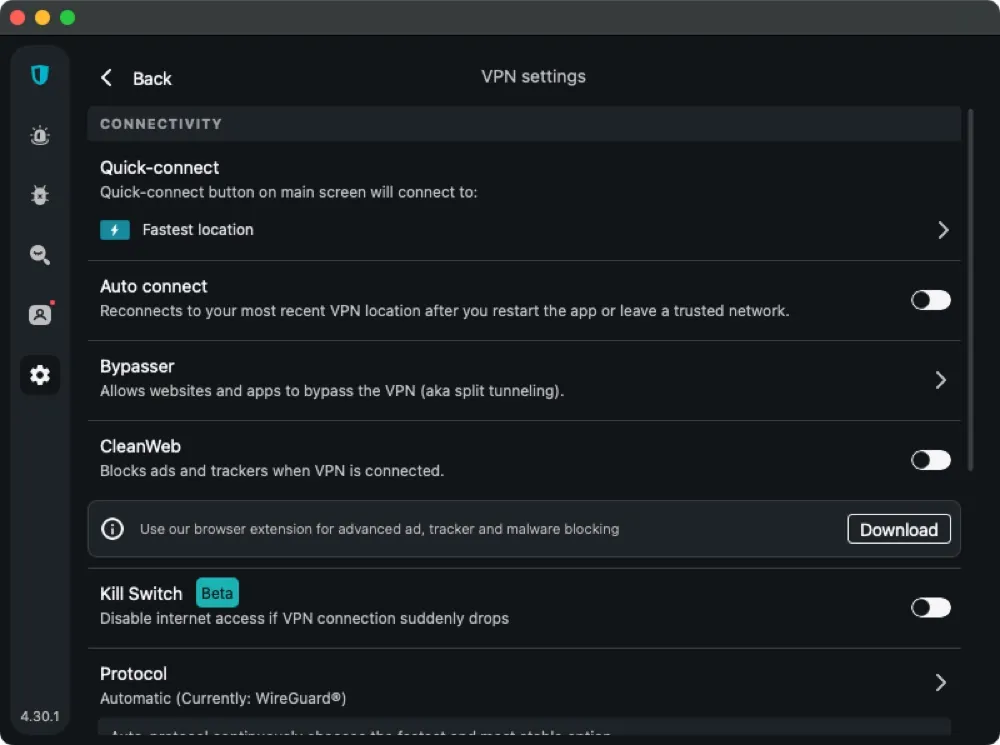This screenshot has width=1000, height=745.
Task: Open Bypasser settings via its chevron
Action: click(941, 380)
